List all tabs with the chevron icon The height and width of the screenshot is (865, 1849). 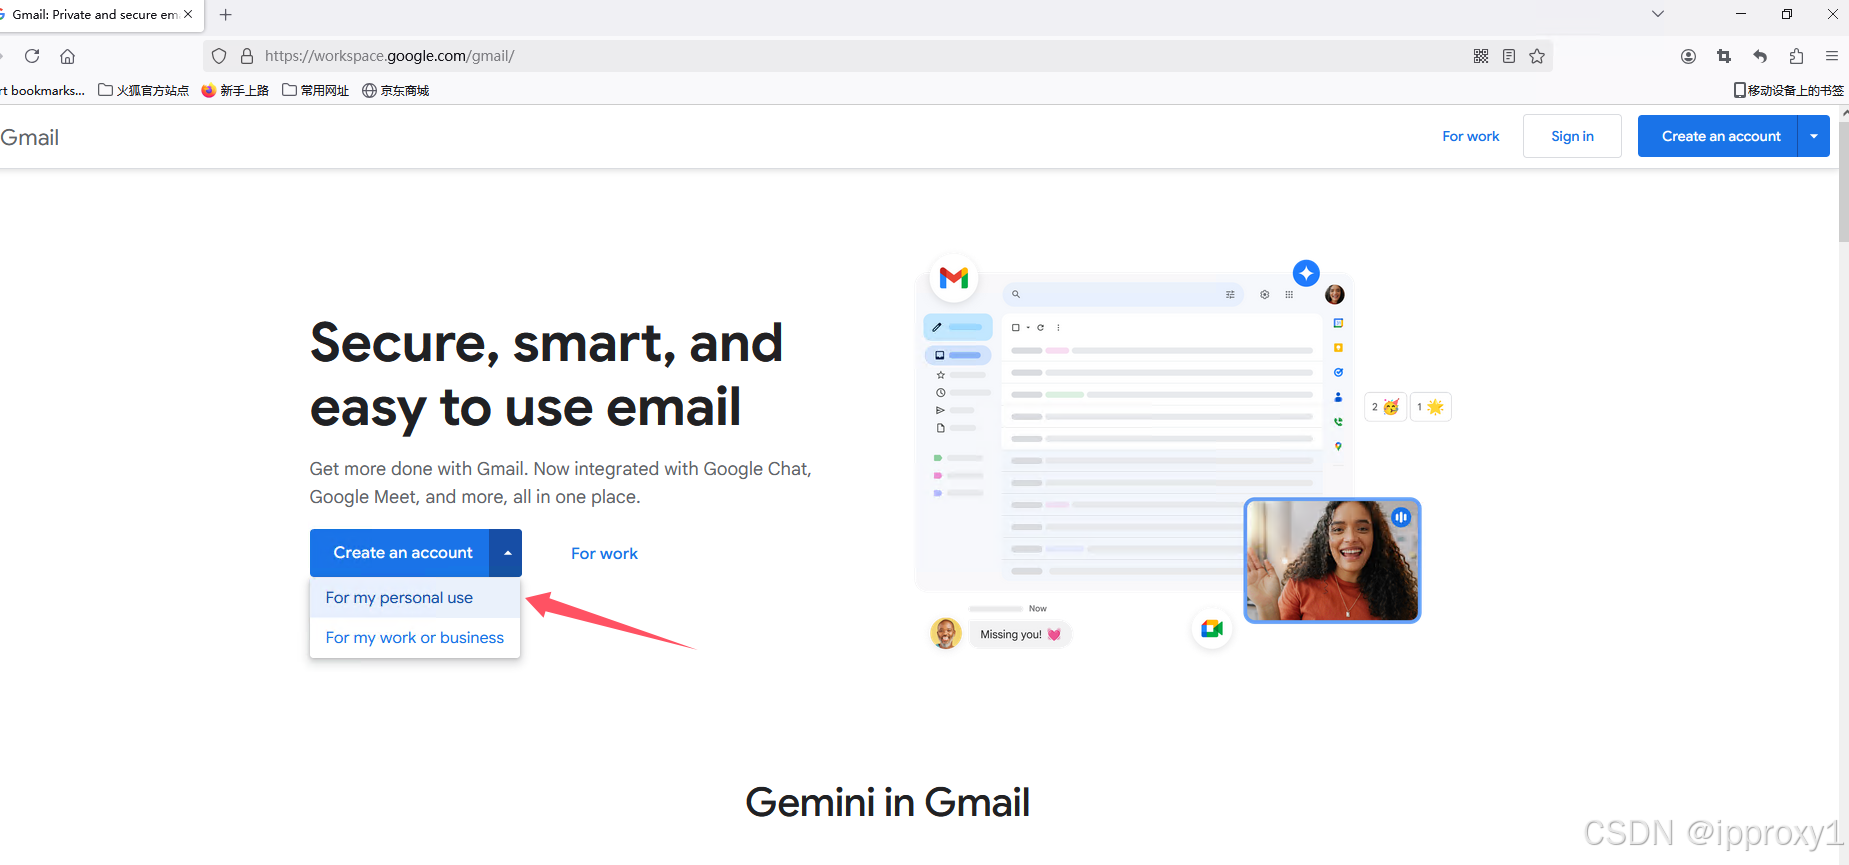1658,14
